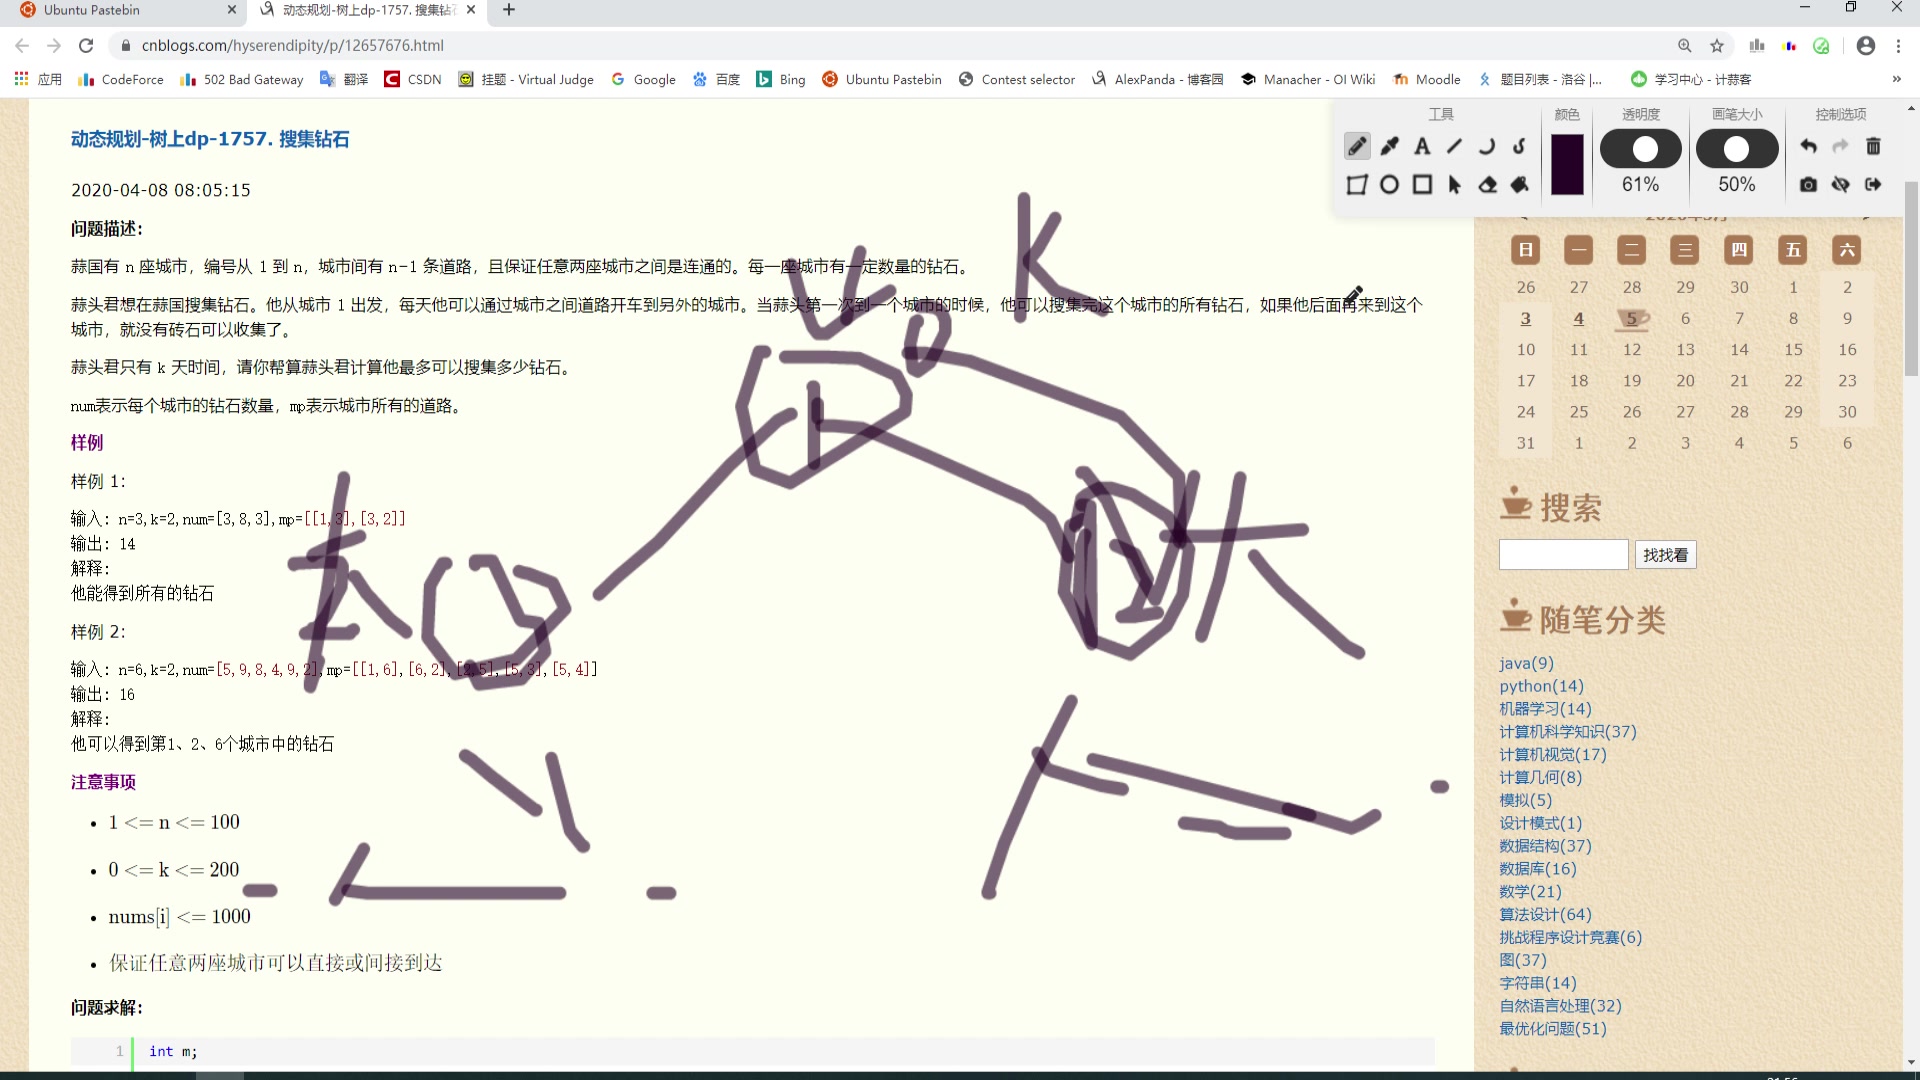Image resolution: width=1920 pixels, height=1080 pixels.
Task: Select the spiral/swirl tool icon
Action: coord(1520,146)
